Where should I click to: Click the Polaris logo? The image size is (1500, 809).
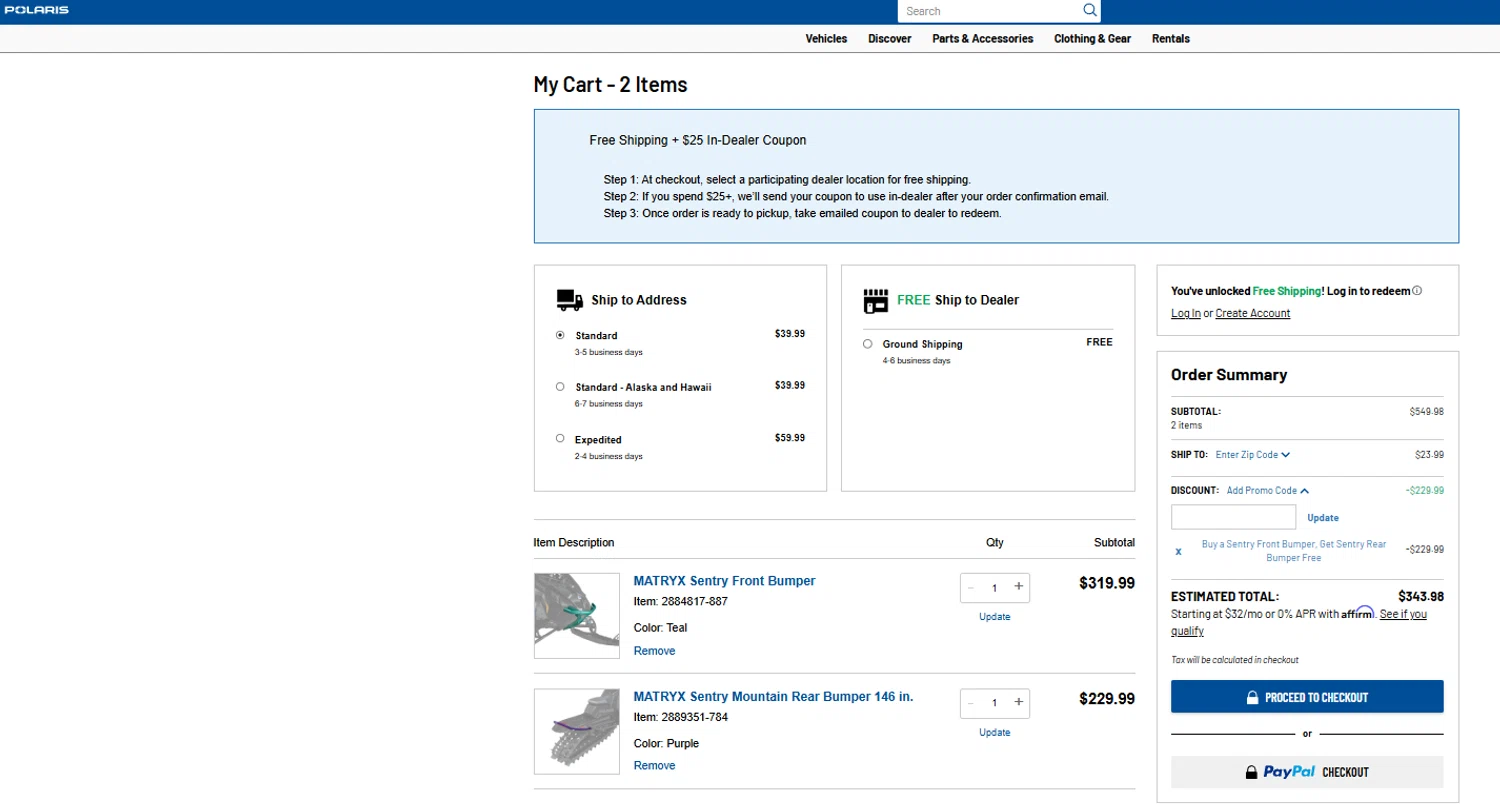coord(36,10)
